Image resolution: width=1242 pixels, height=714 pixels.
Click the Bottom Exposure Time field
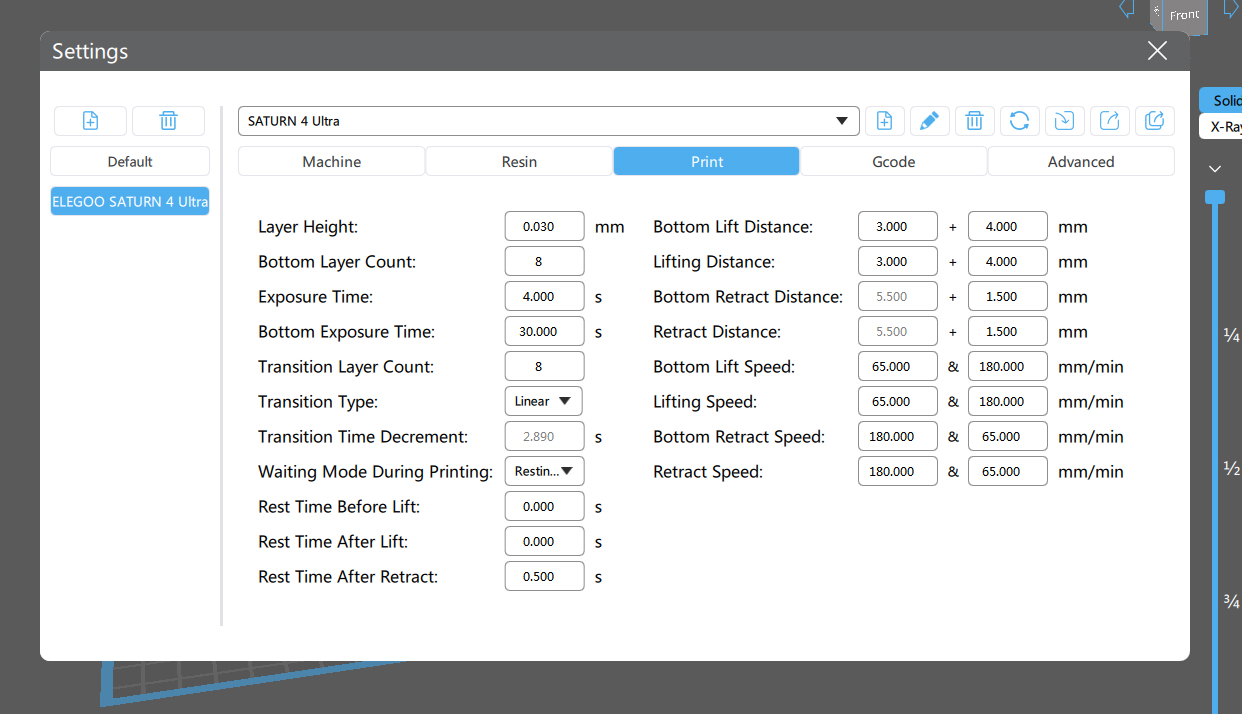pyautogui.click(x=544, y=331)
